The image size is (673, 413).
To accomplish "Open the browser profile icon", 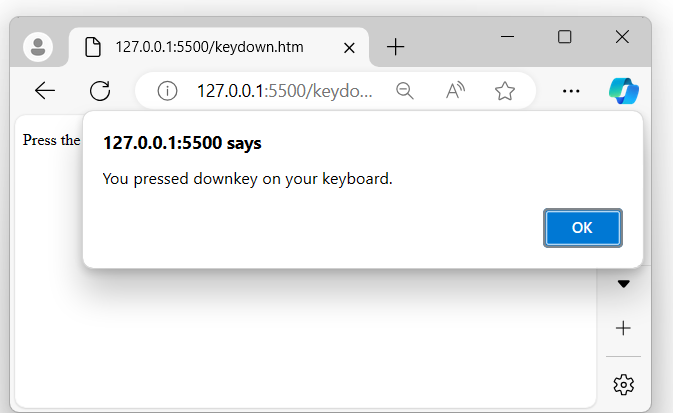I will pyautogui.click(x=38, y=46).
